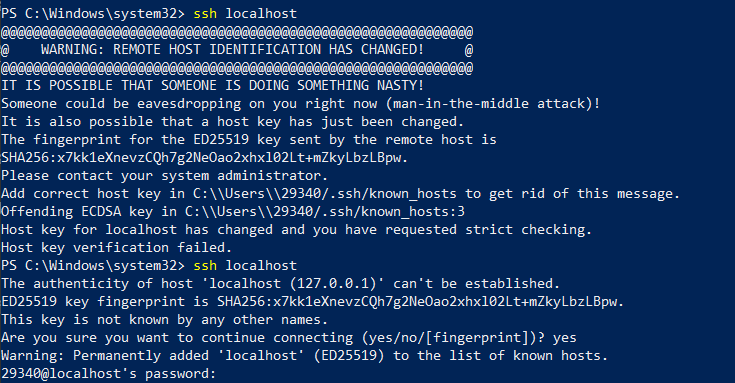Image resolution: width=735 pixels, height=383 pixels.
Task: Click the 'This key is not known' line
Action: [x=164, y=320]
